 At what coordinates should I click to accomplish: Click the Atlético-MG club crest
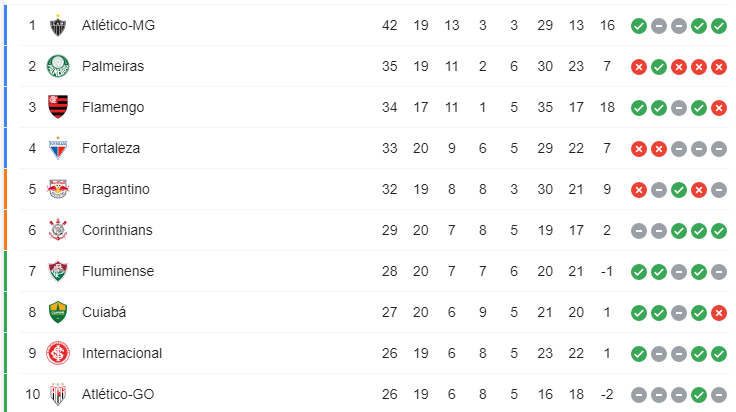[x=58, y=25]
